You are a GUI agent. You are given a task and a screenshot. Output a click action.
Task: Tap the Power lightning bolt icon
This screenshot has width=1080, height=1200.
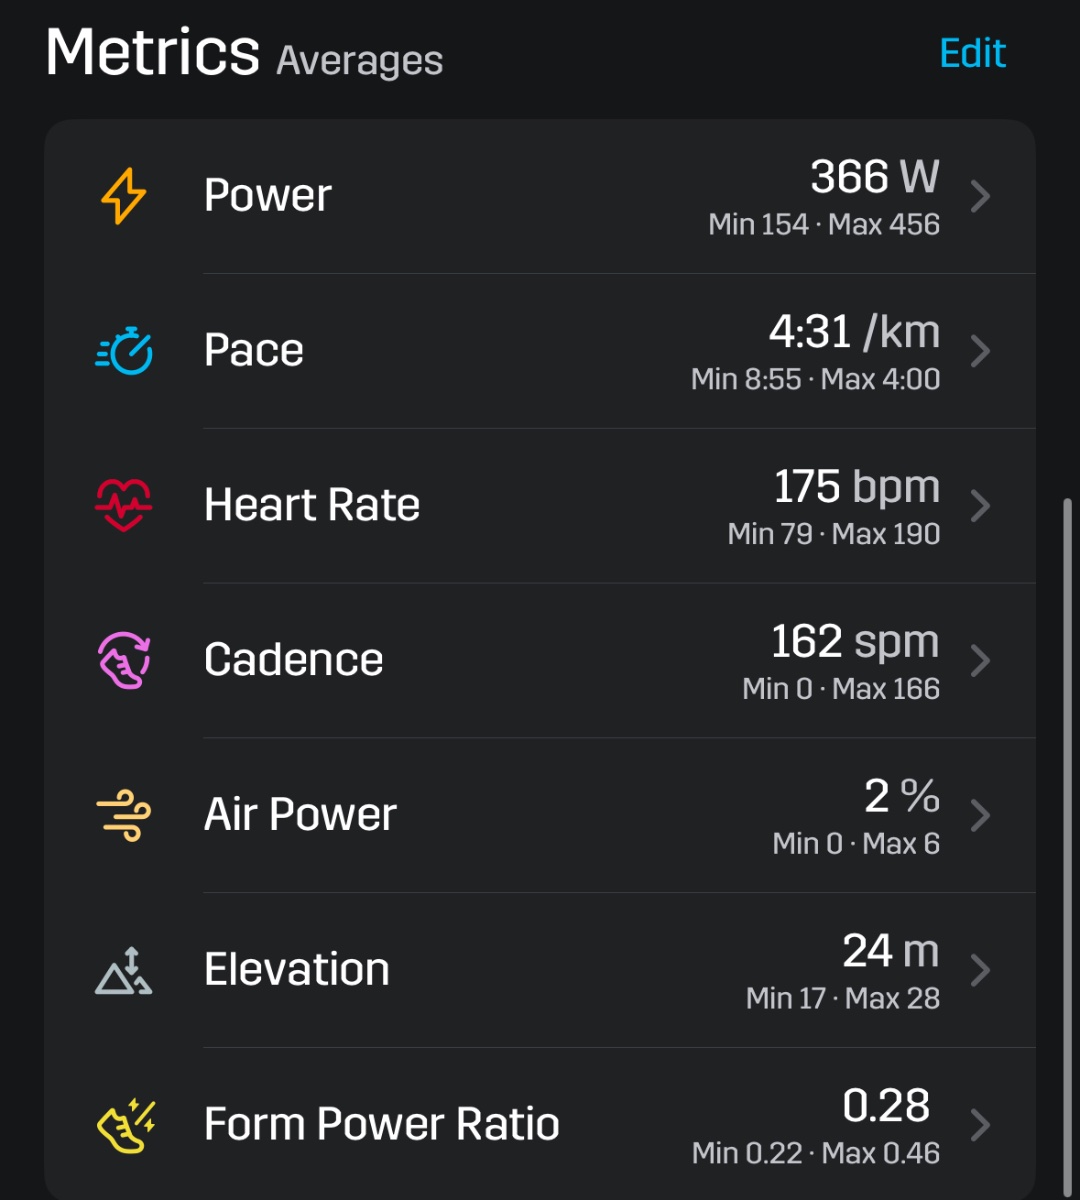[124, 196]
